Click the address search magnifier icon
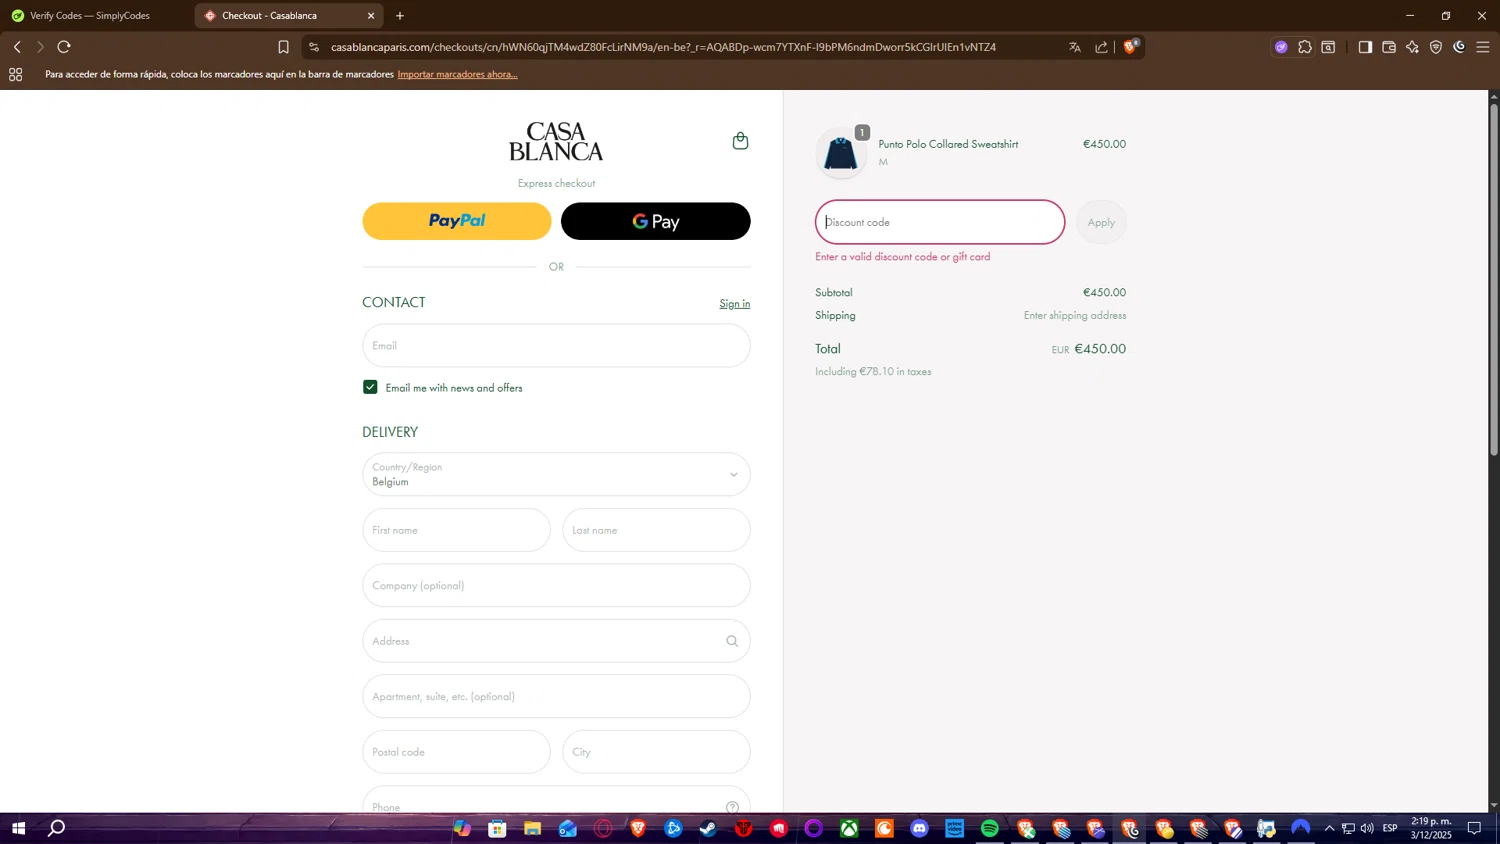 click(732, 641)
